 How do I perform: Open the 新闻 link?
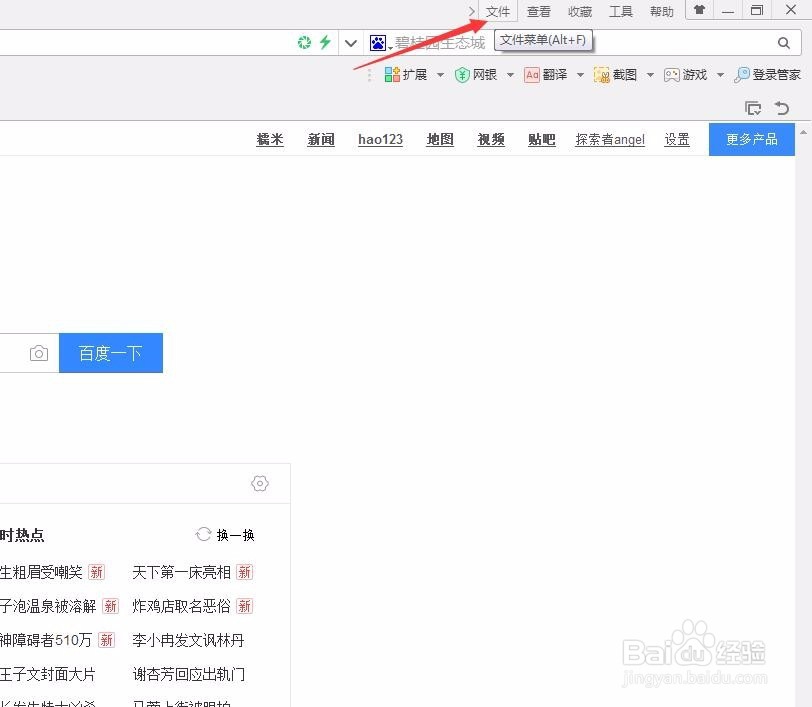(321, 139)
